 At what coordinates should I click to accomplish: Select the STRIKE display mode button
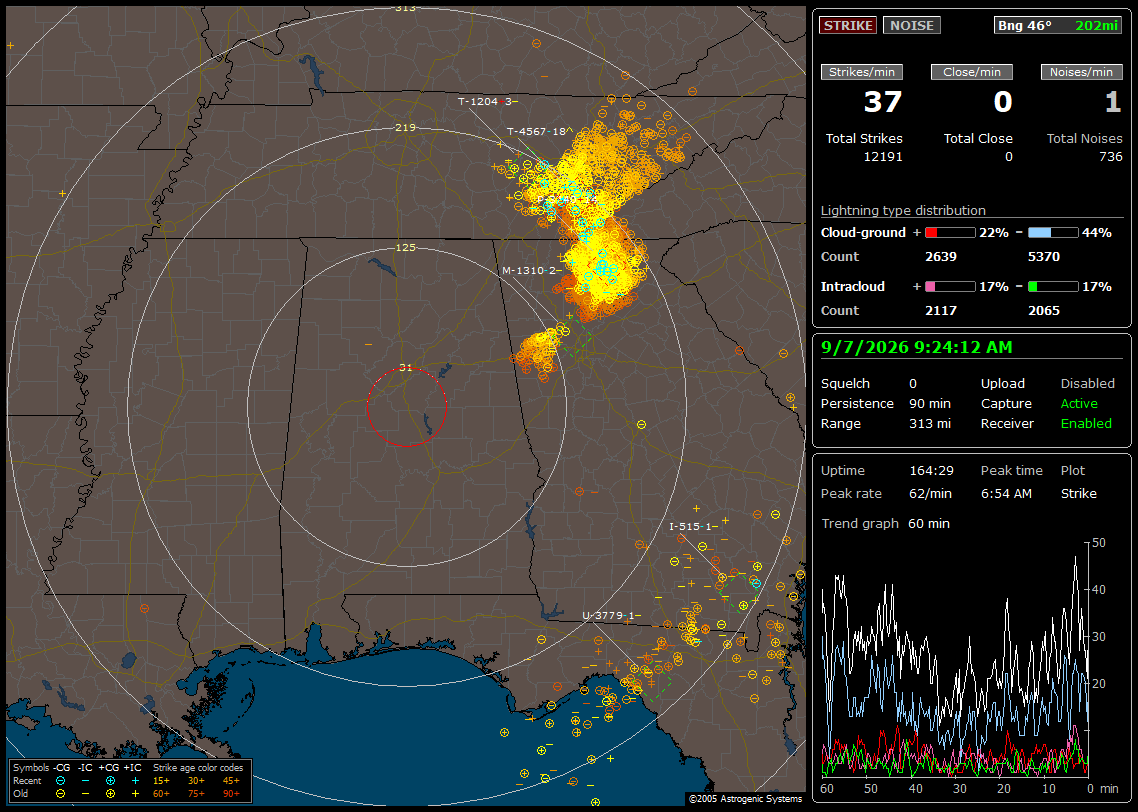pyautogui.click(x=848, y=25)
